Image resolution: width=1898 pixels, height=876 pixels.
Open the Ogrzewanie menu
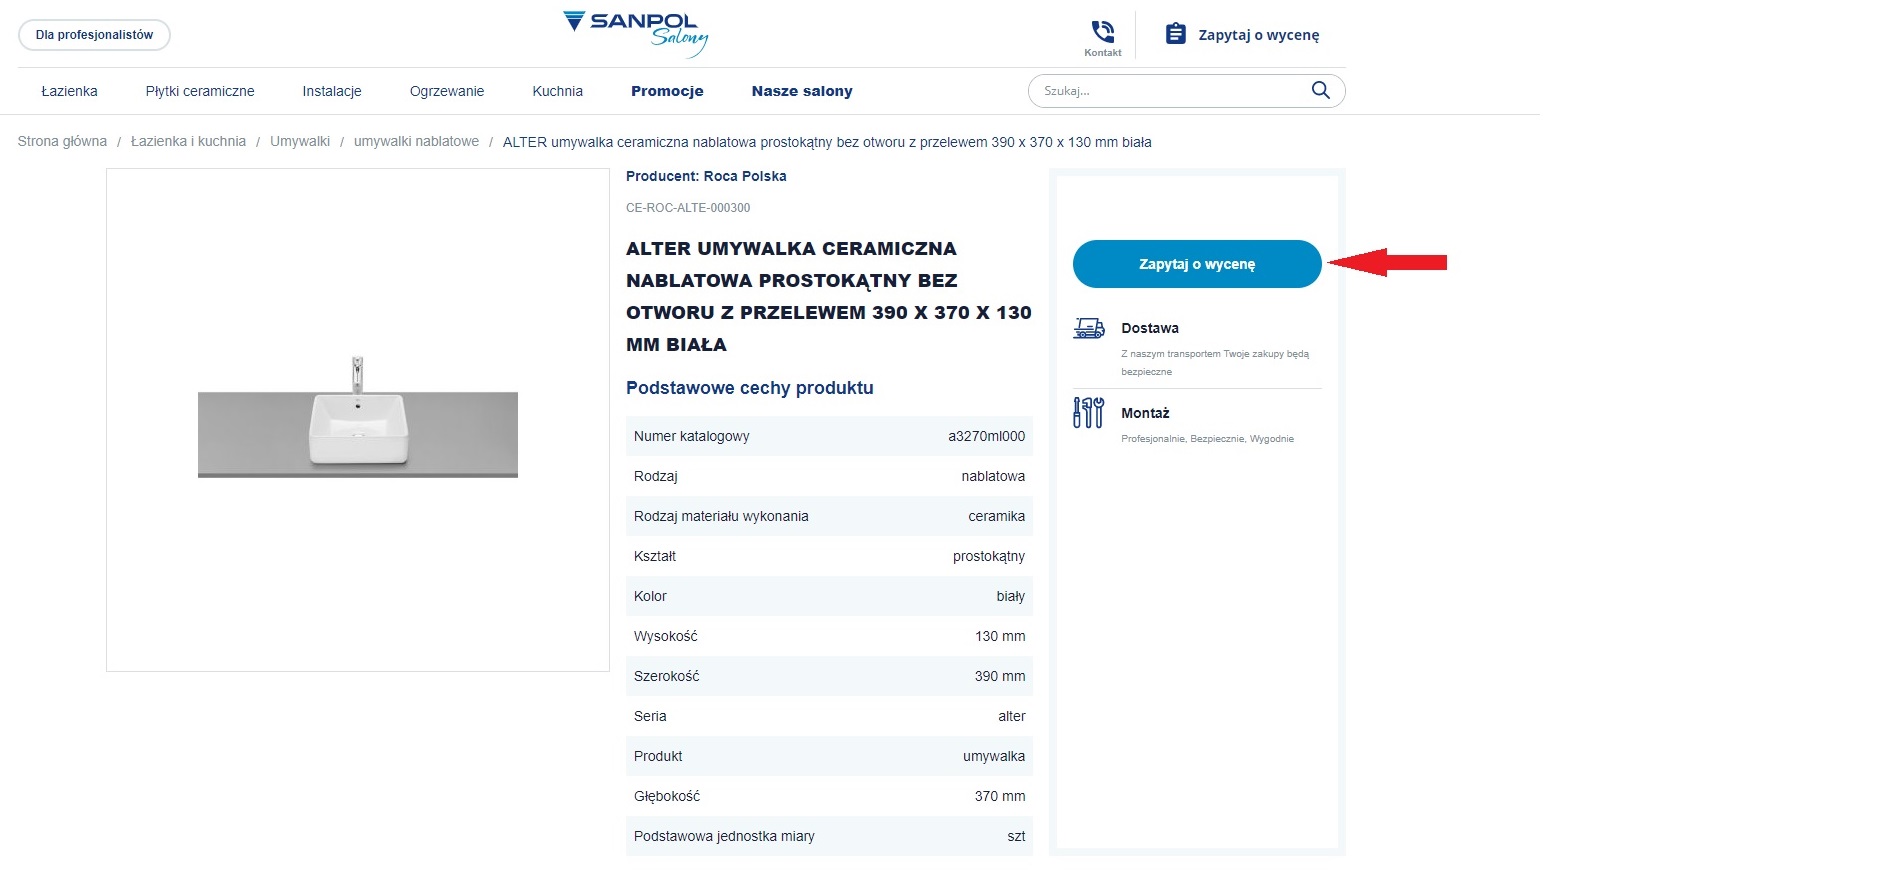(447, 91)
